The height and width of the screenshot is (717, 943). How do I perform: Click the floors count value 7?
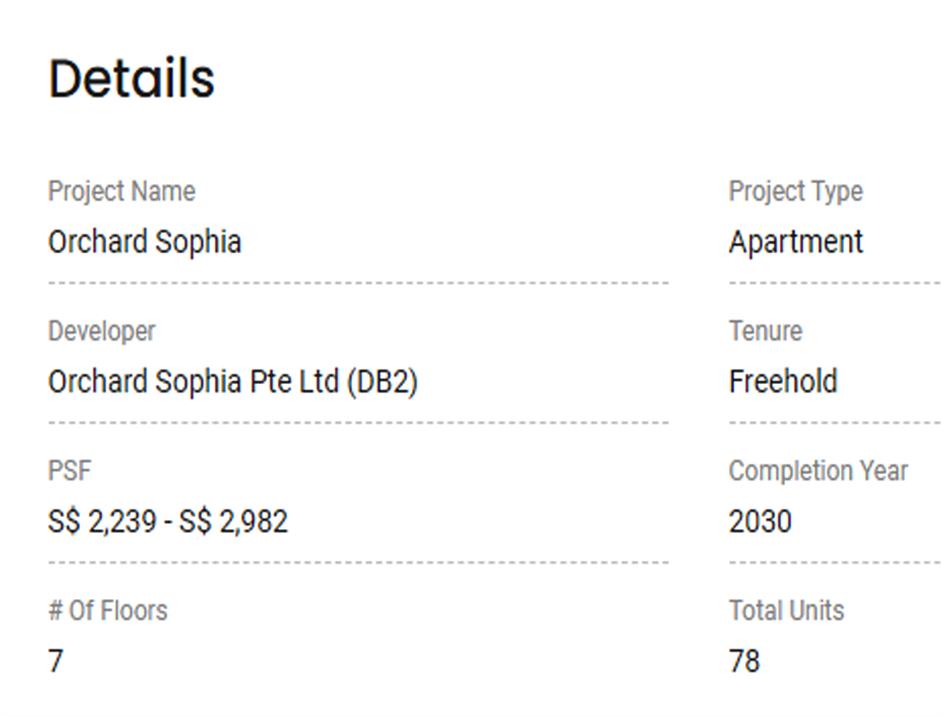[55, 661]
